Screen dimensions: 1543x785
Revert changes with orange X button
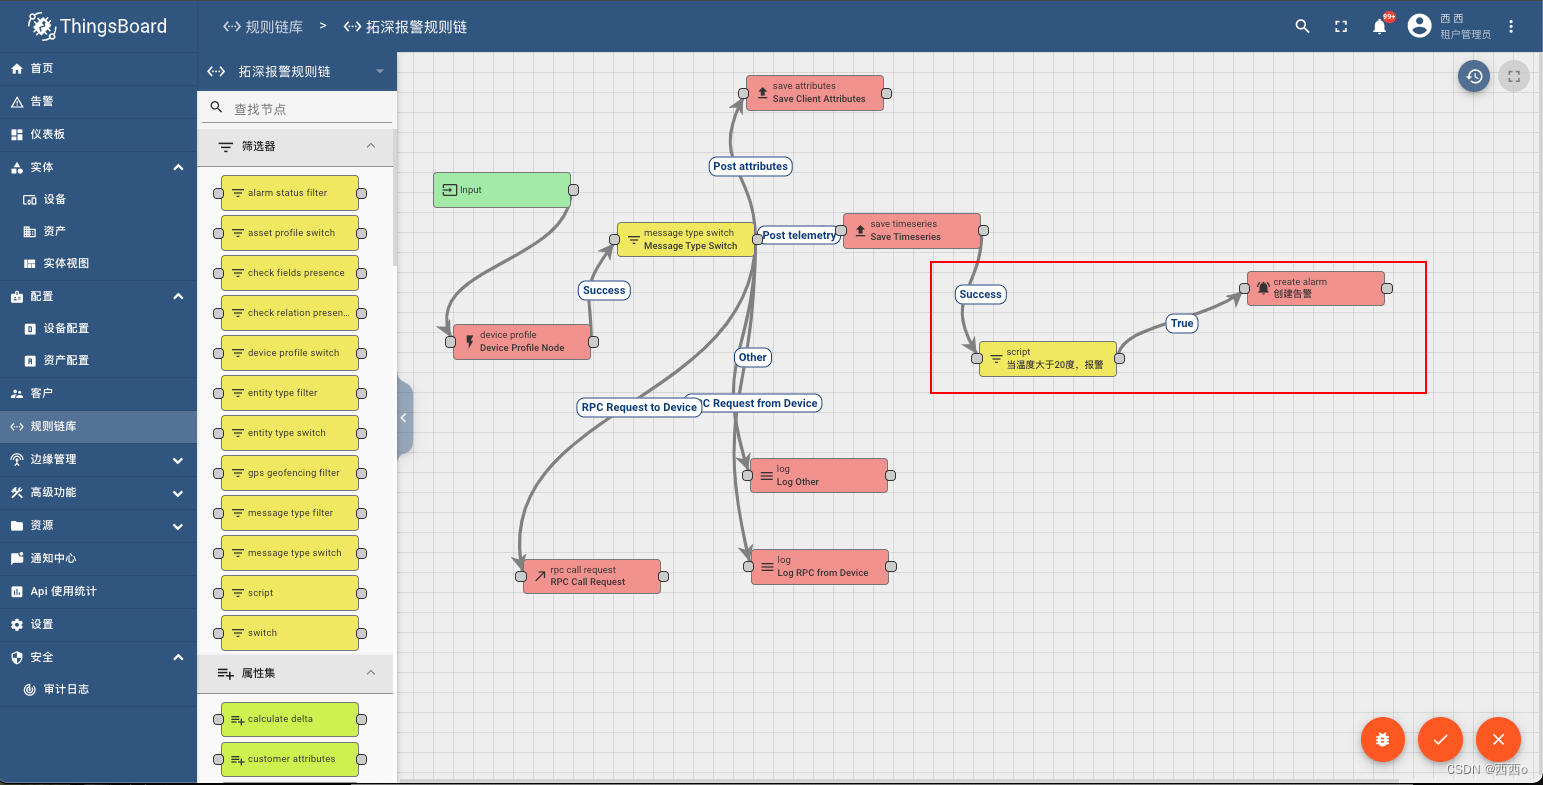[x=1498, y=740]
